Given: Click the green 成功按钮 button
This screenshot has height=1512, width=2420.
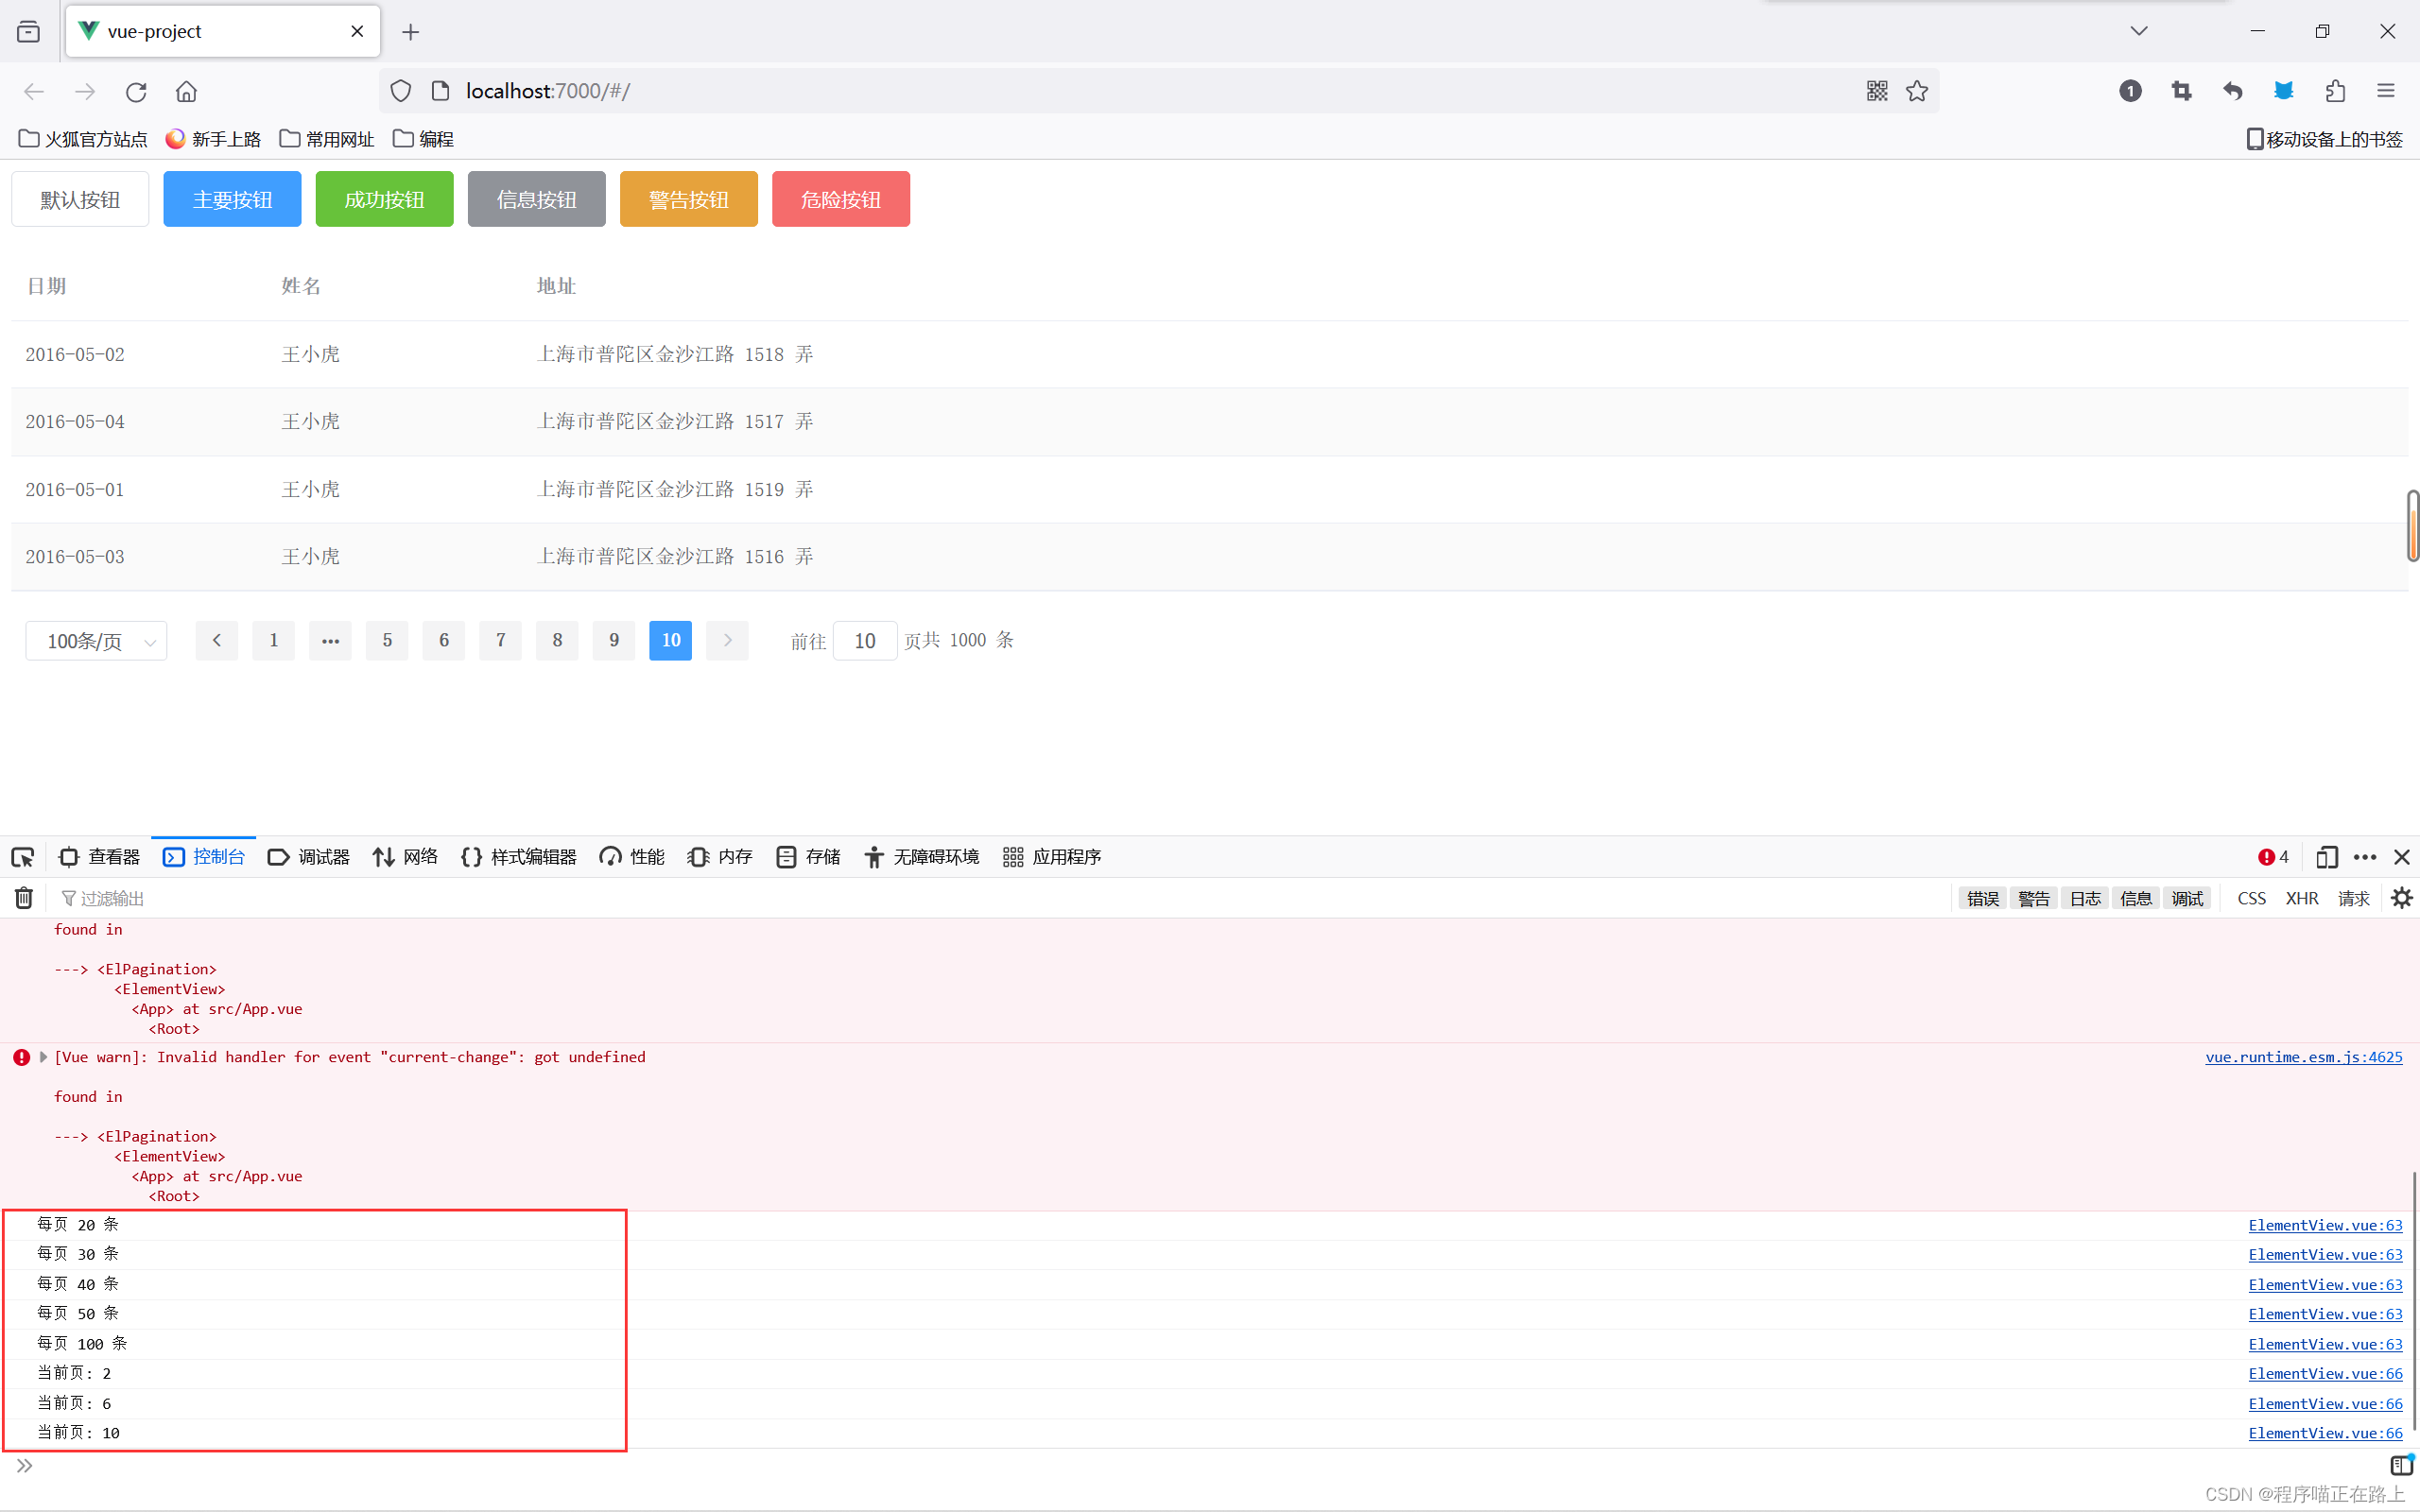Looking at the screenshot, I should tap(384, 199).
